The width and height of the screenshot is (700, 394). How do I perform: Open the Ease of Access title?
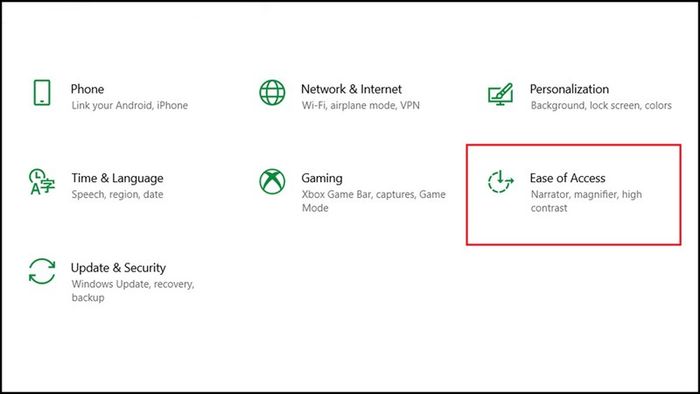pyautogui.click(x=567, y=178)
